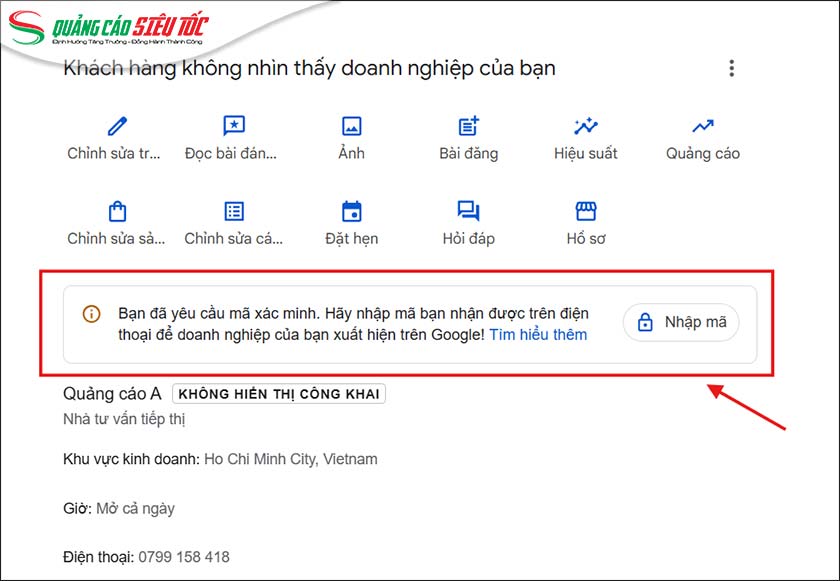Screen dimensions: 840x581
Task: Open Đọc bài đánh giá reviews icon
Action: coord(234,126)
